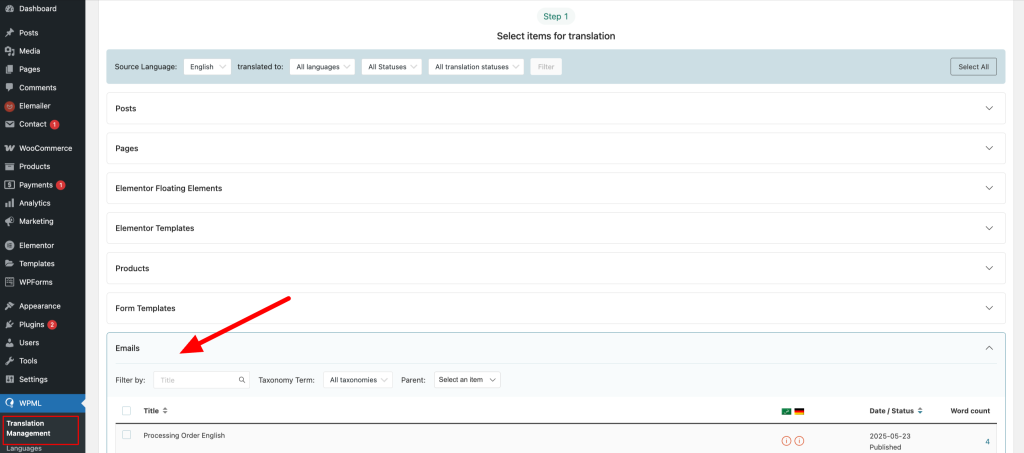Screen dimensions: 1024x453
Task: Click the Select All button
Action: pos(973,67)
